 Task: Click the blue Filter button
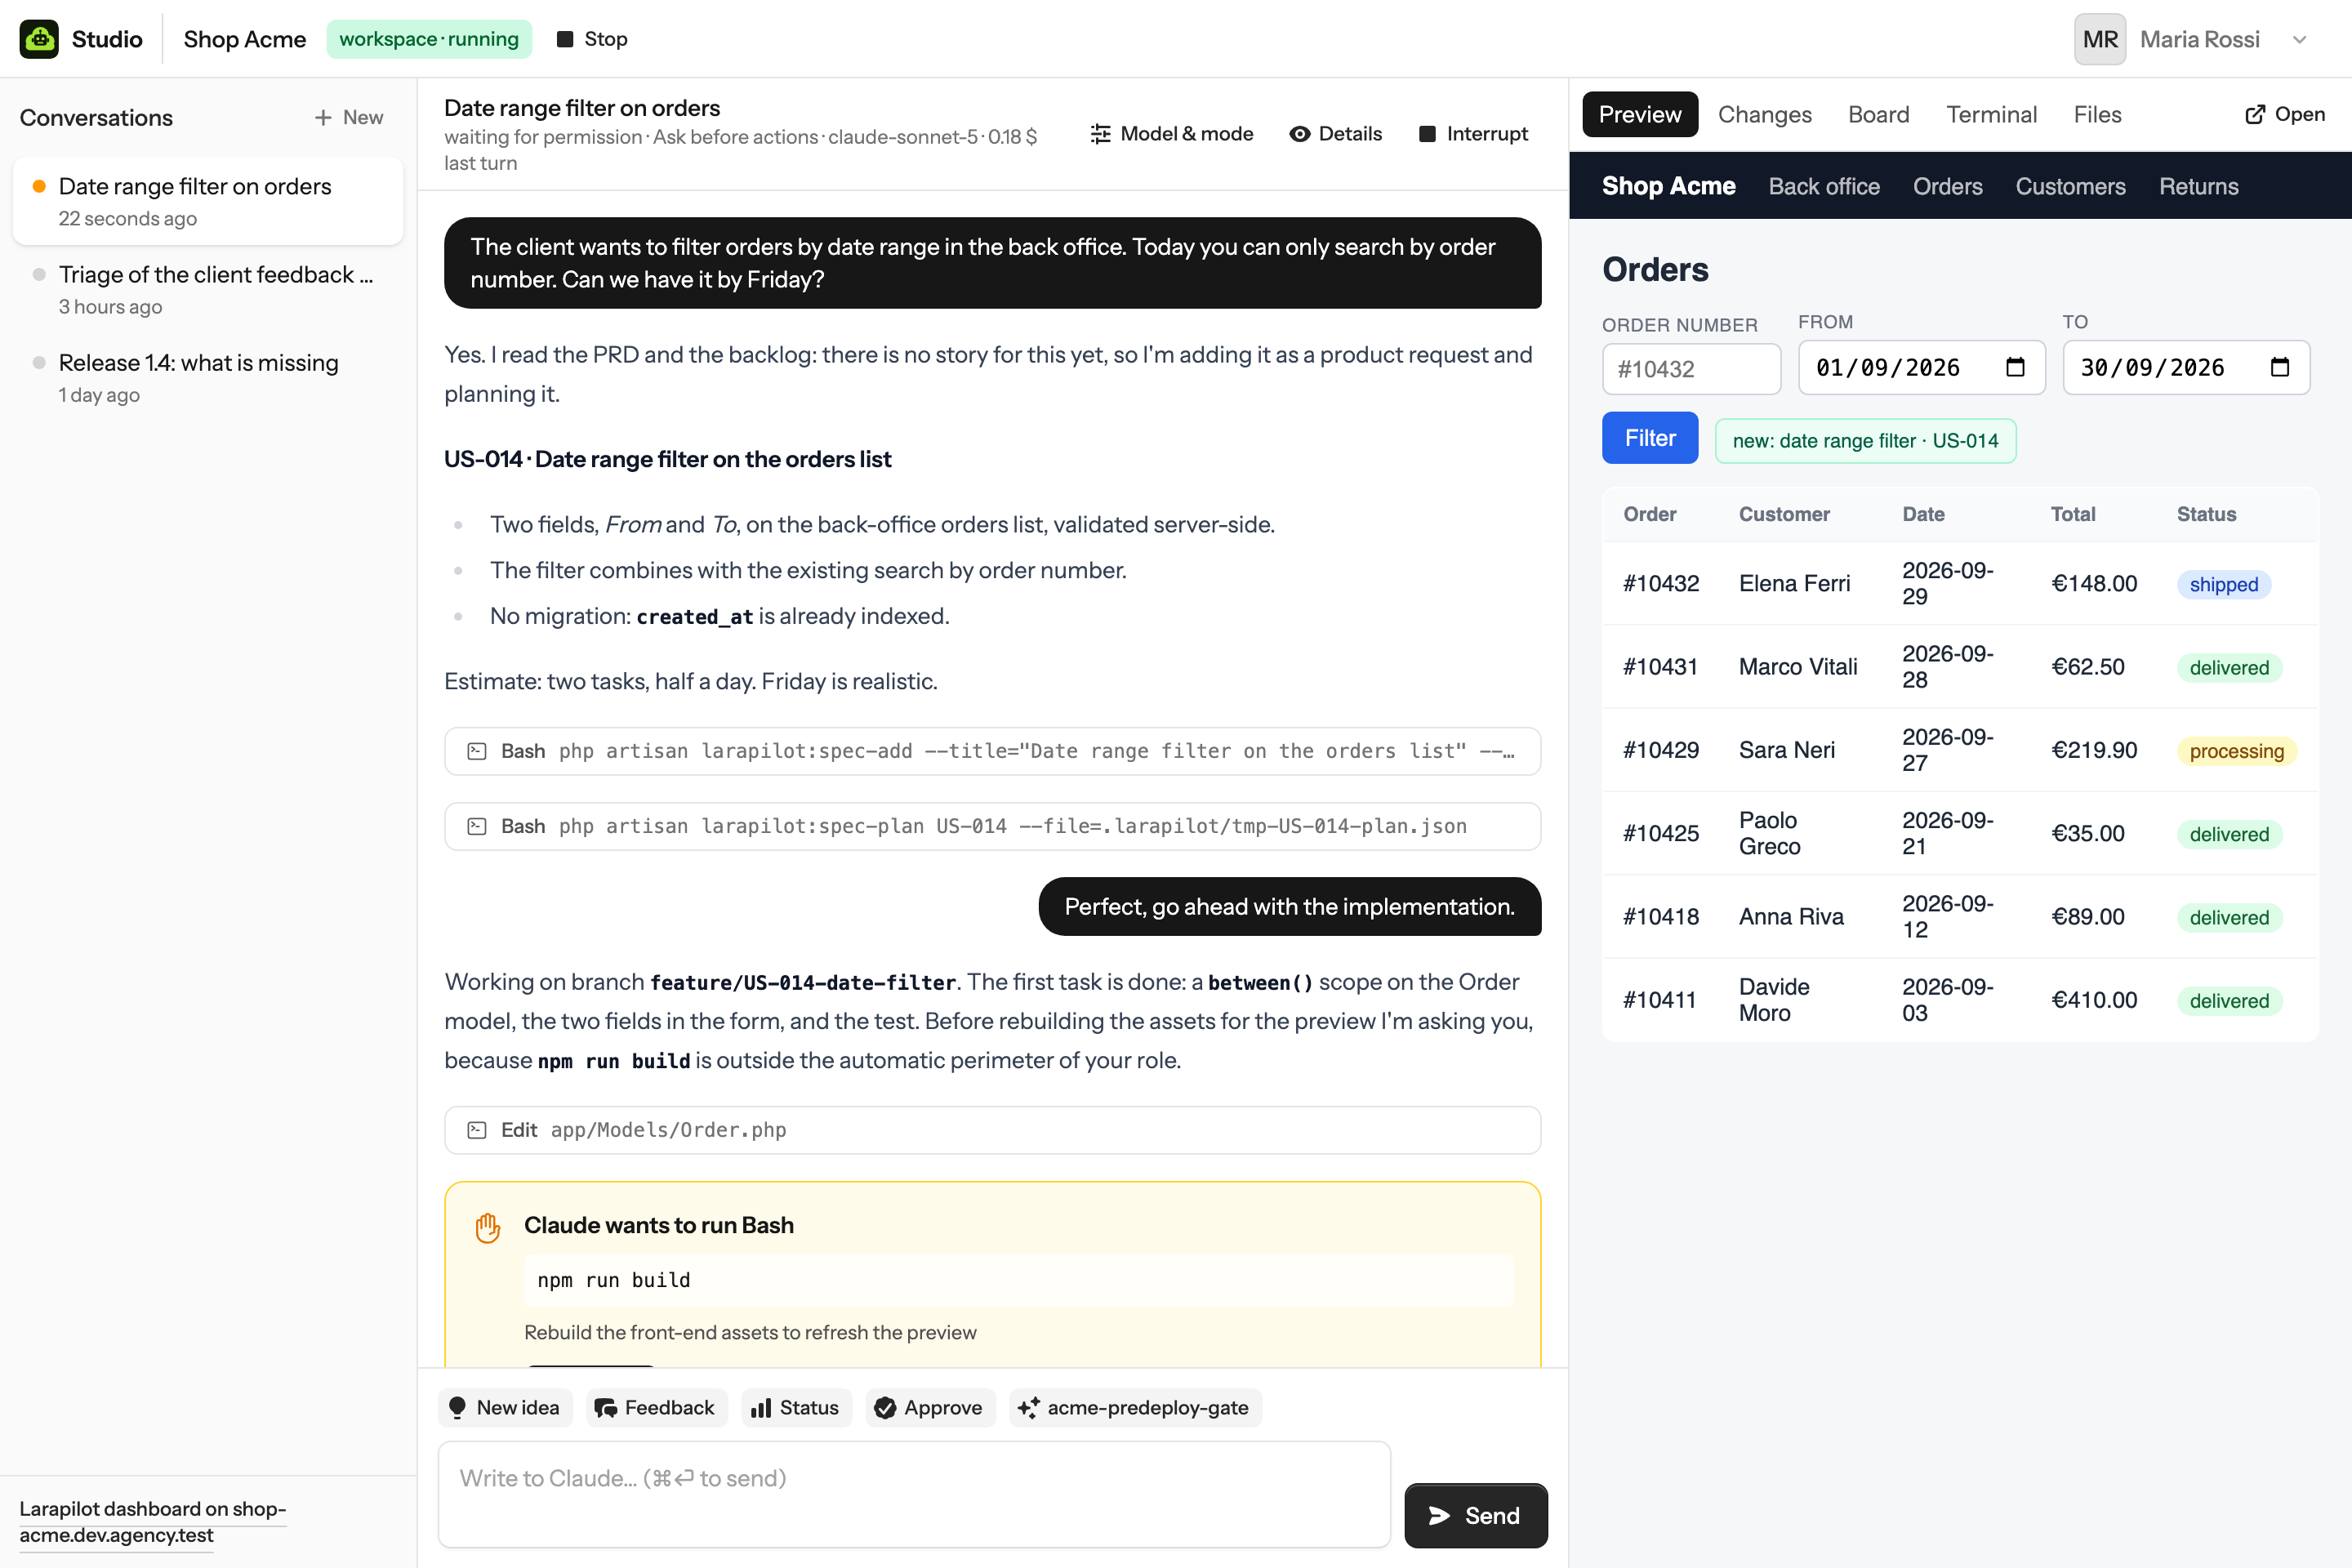coord(1649,438)
